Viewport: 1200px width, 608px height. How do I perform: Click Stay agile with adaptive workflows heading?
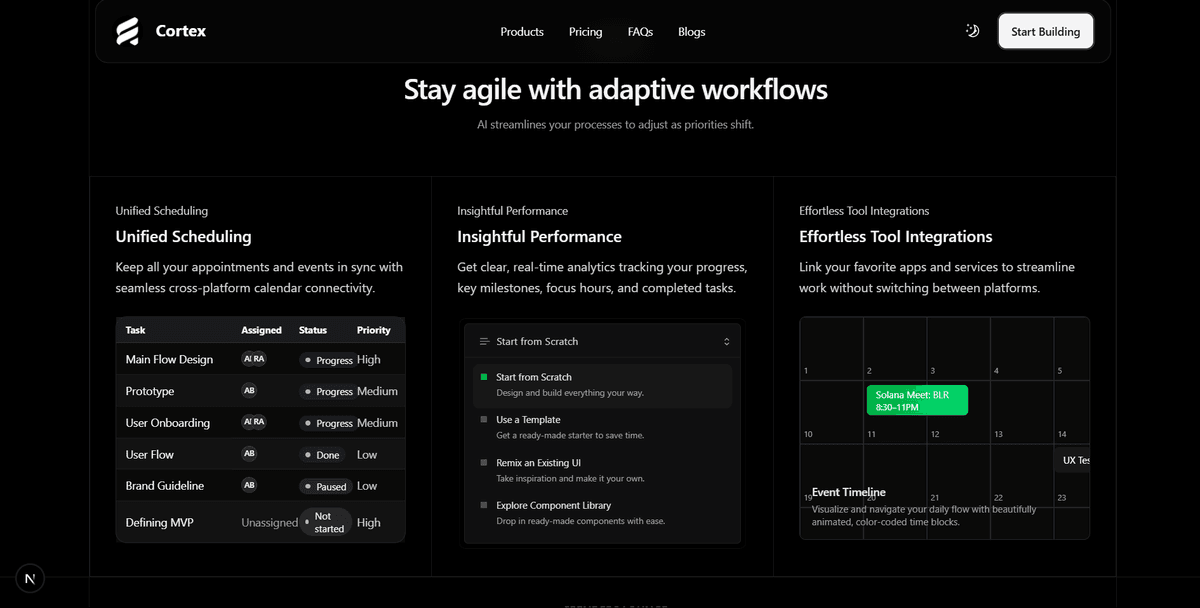615,90
